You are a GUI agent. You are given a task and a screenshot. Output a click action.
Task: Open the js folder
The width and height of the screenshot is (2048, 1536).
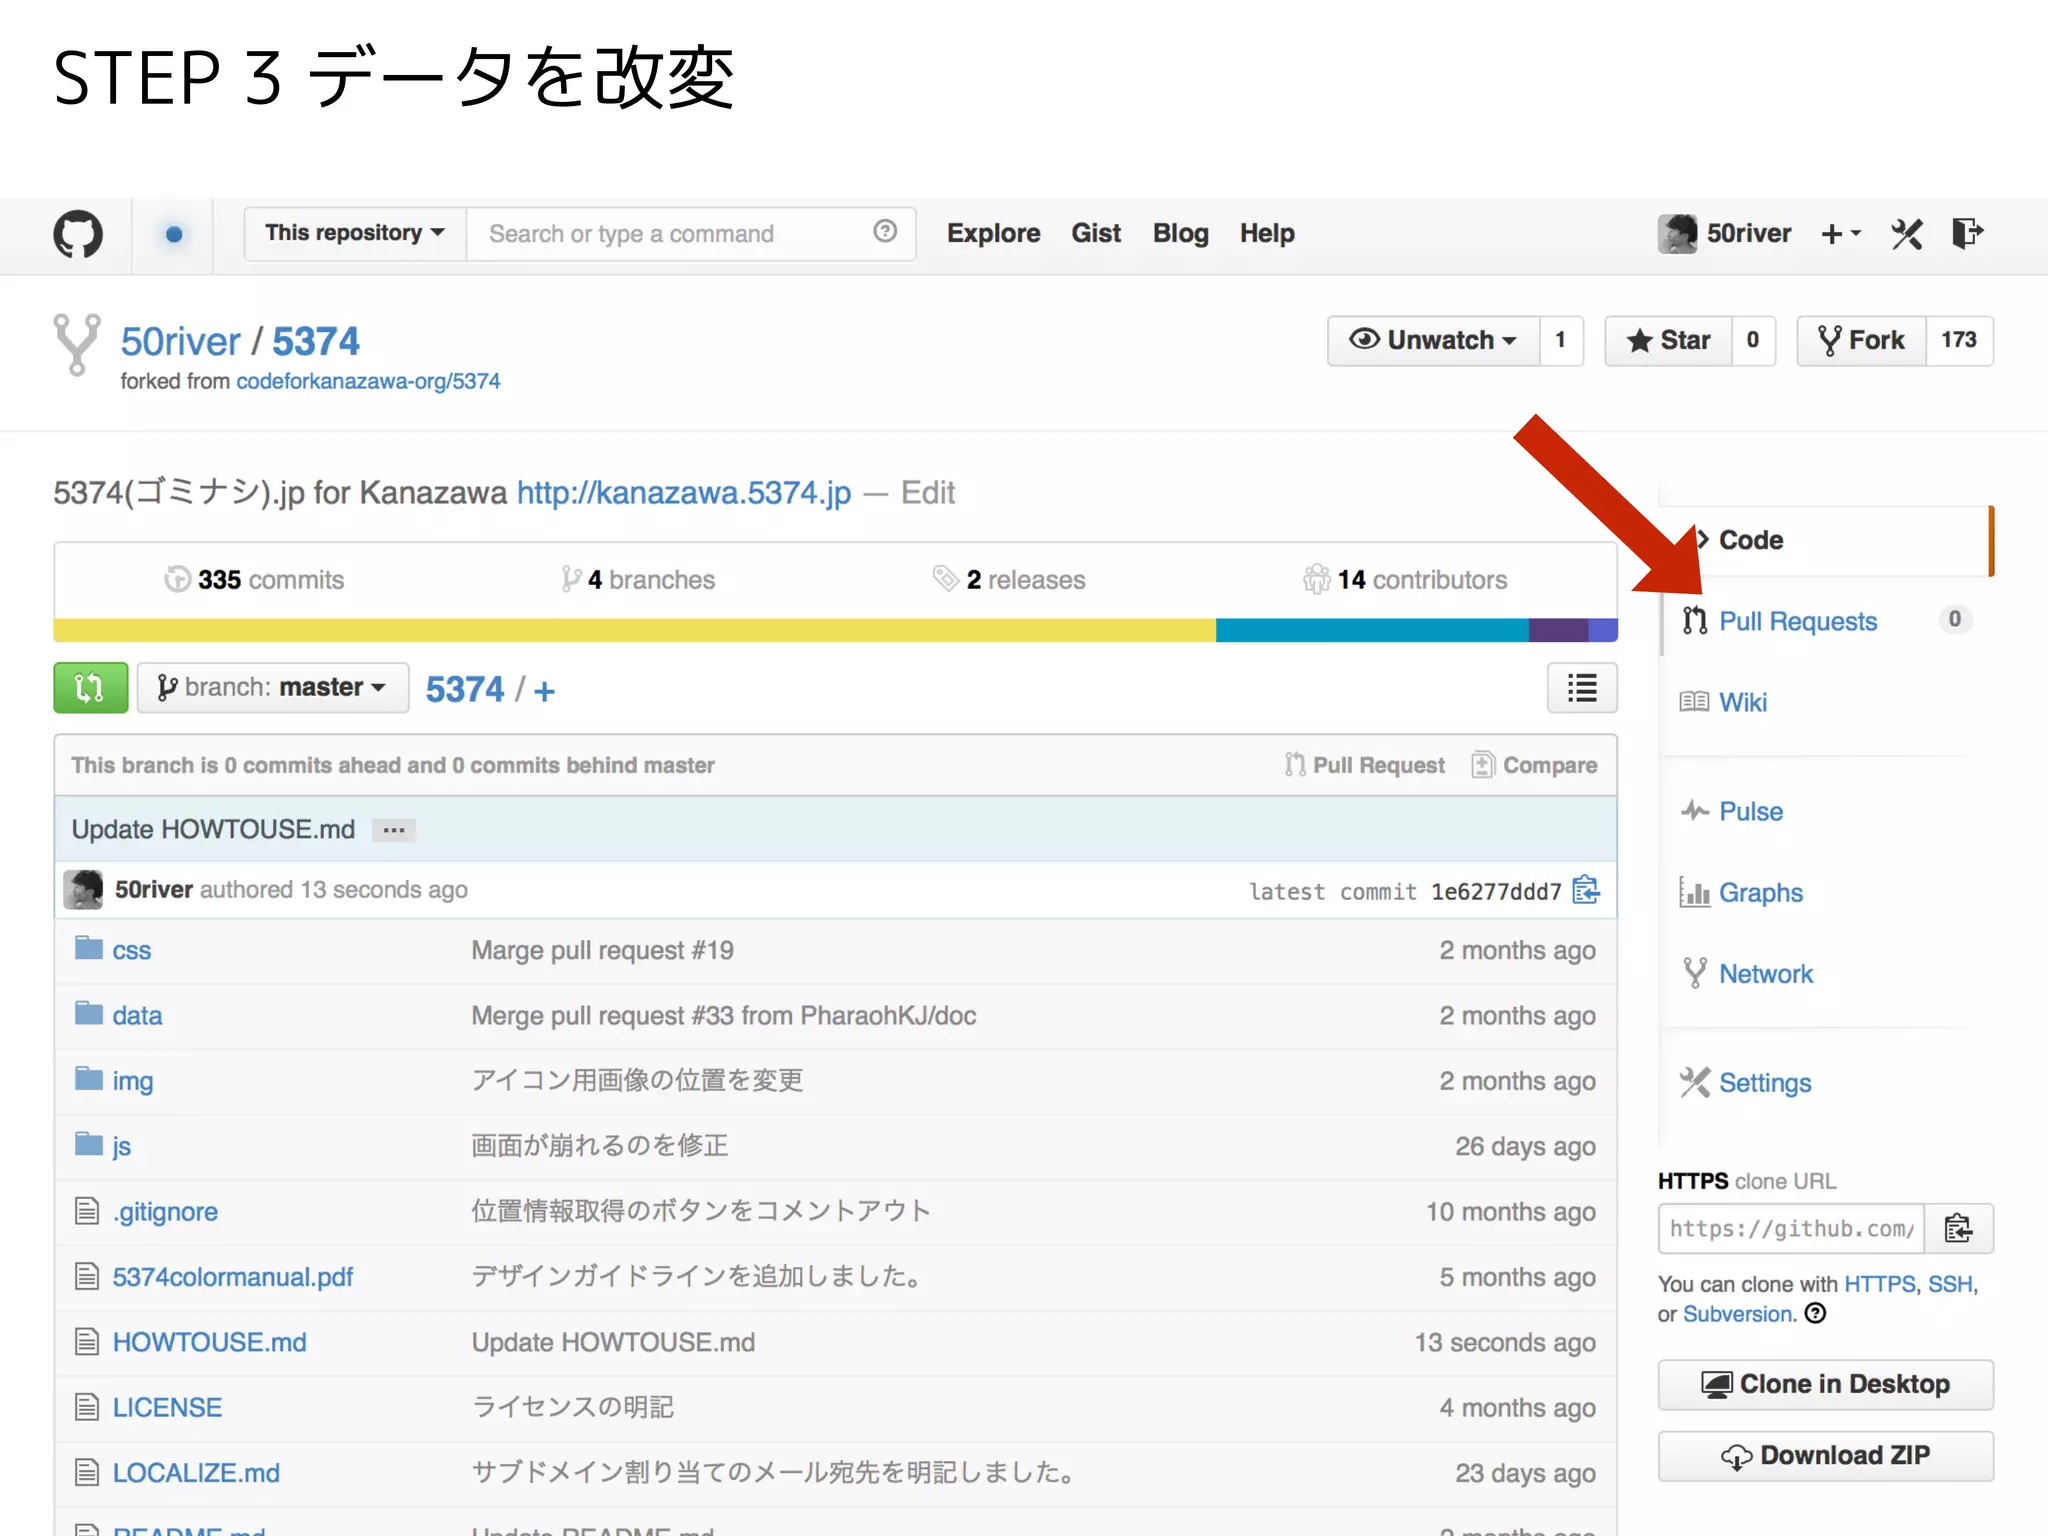coord(121,1146)
